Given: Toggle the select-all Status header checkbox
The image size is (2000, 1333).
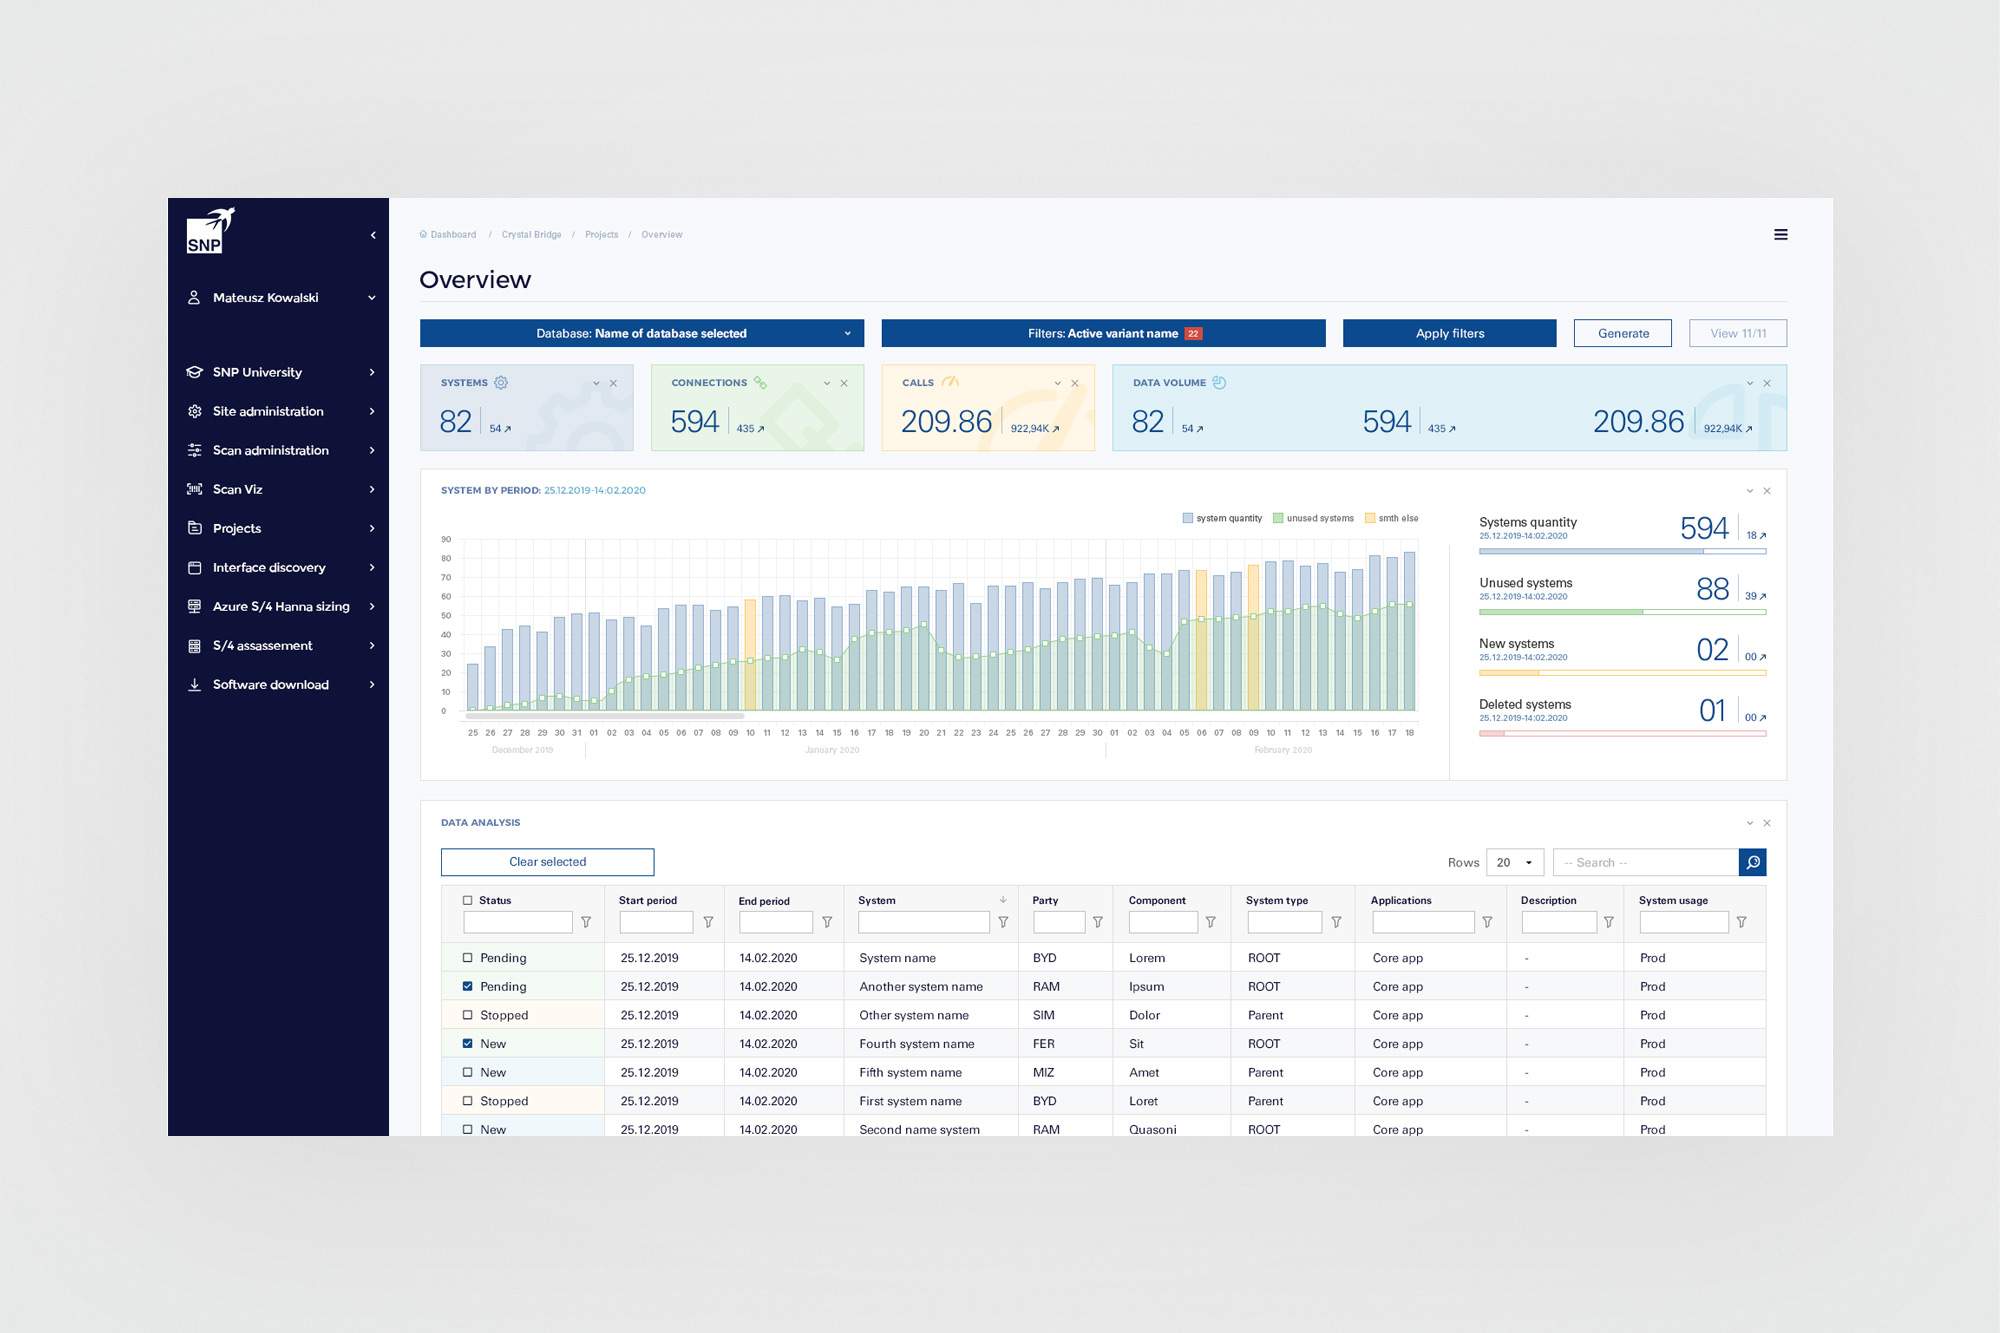Looking at the screenshot, I should point(467,900).
